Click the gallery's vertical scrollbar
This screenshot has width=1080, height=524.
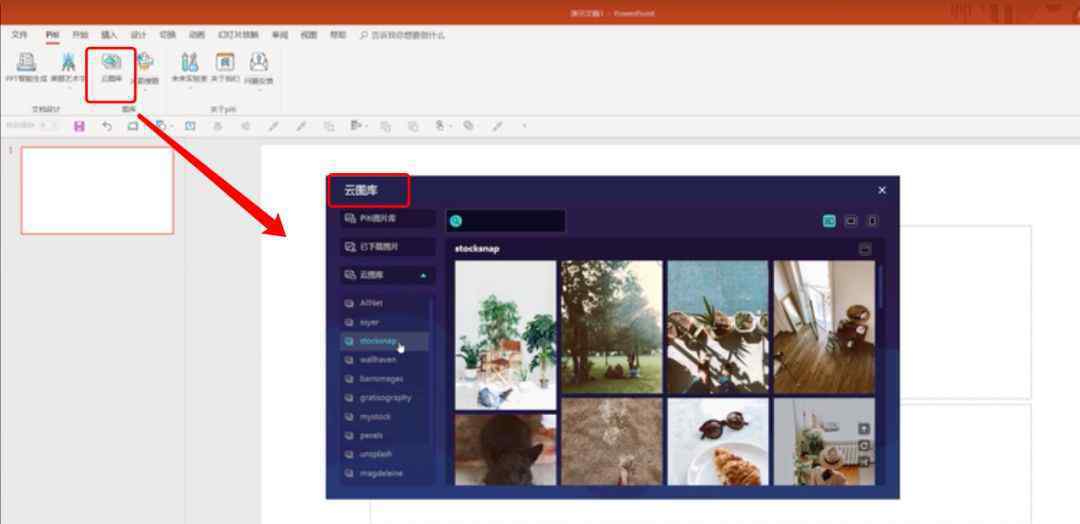pos(880,288)
